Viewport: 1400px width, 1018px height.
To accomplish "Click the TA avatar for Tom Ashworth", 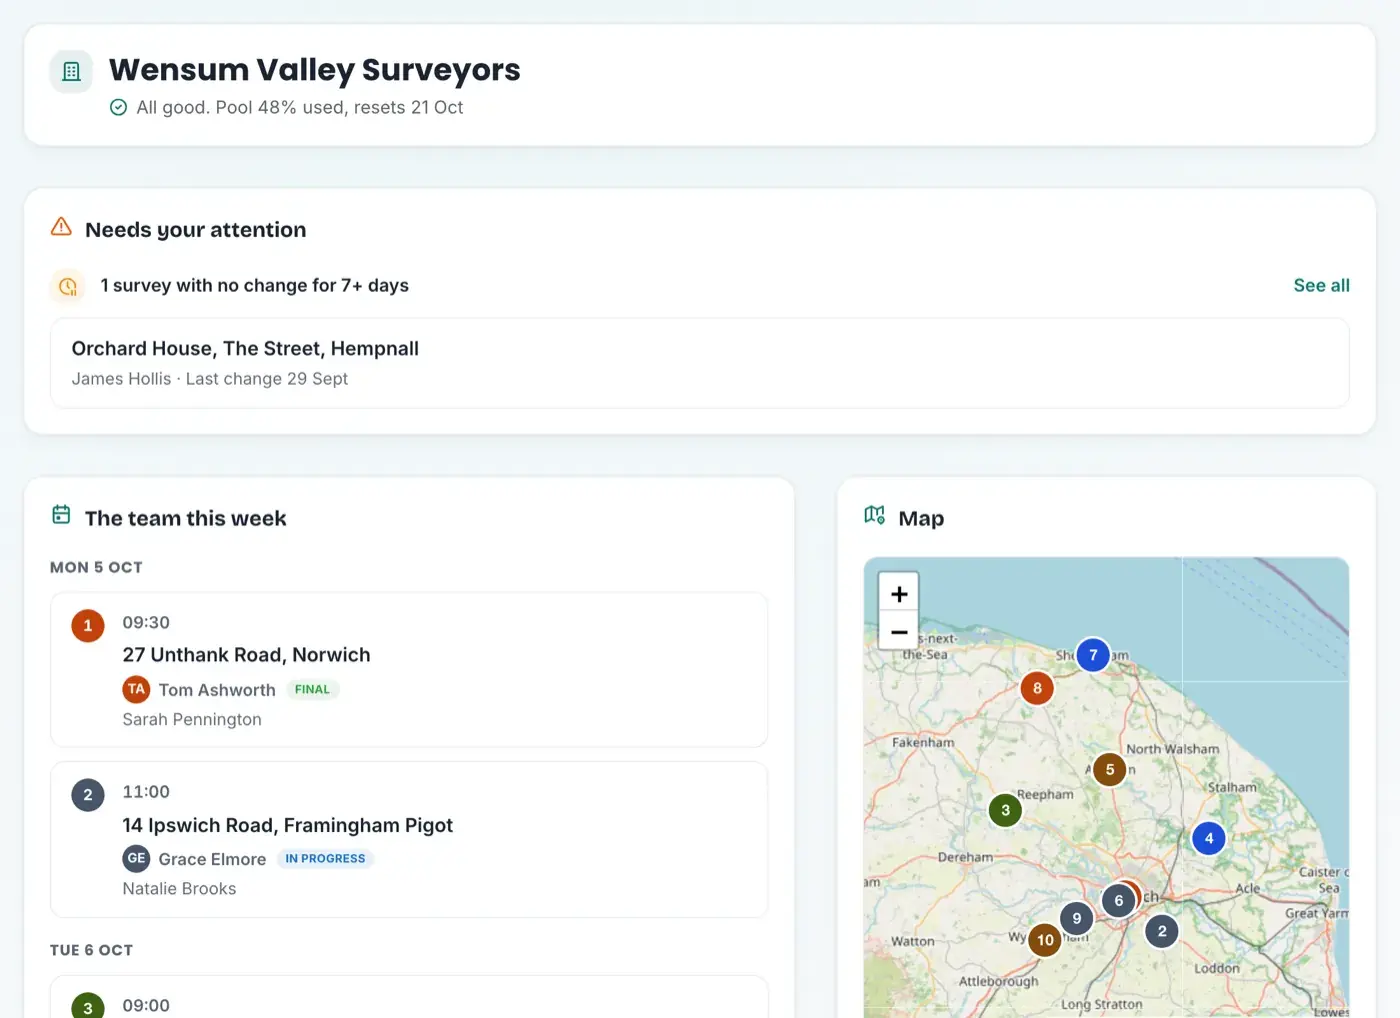I will 136,689.
